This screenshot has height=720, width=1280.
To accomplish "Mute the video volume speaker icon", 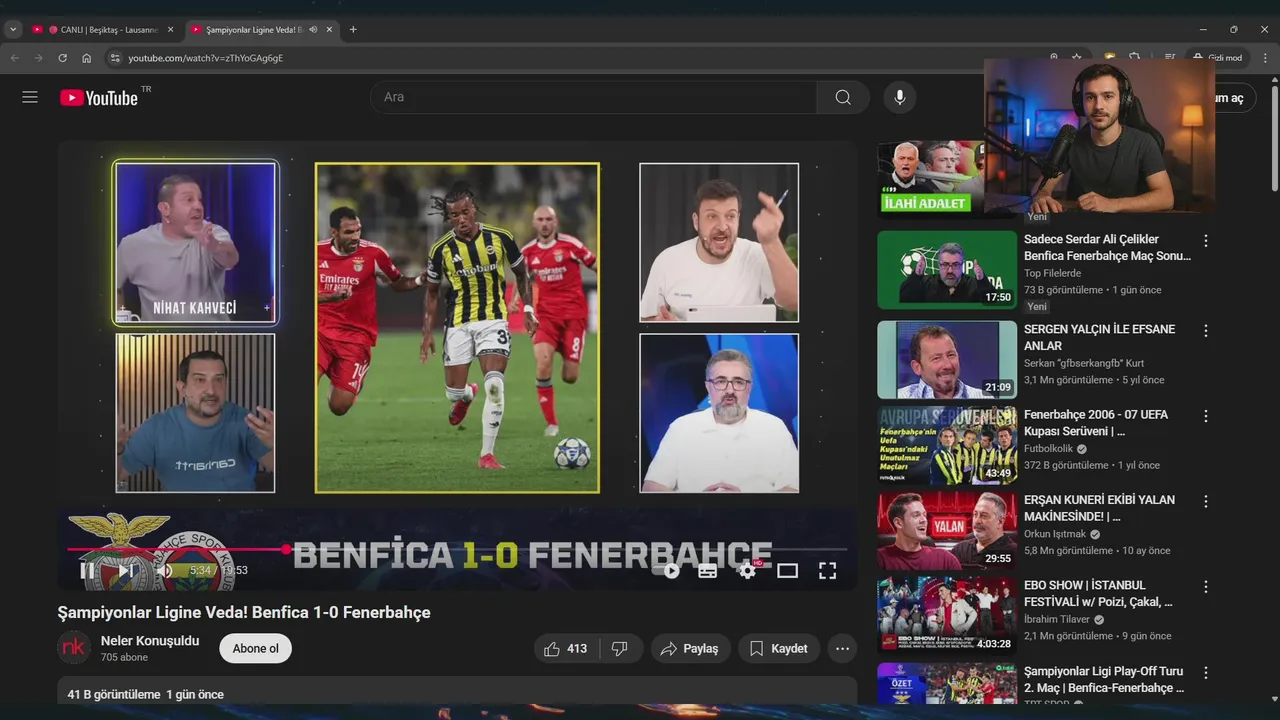I will click(x=165, y=571).
